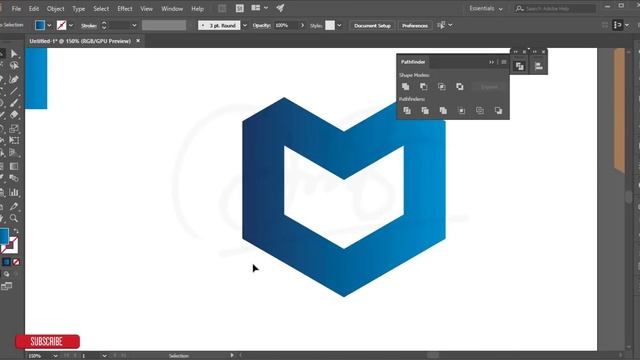Image resolution: width=640 pixels, height=360 pixels.
Task: Open the Essentials workspace switcher
Action: pos(486,9)
